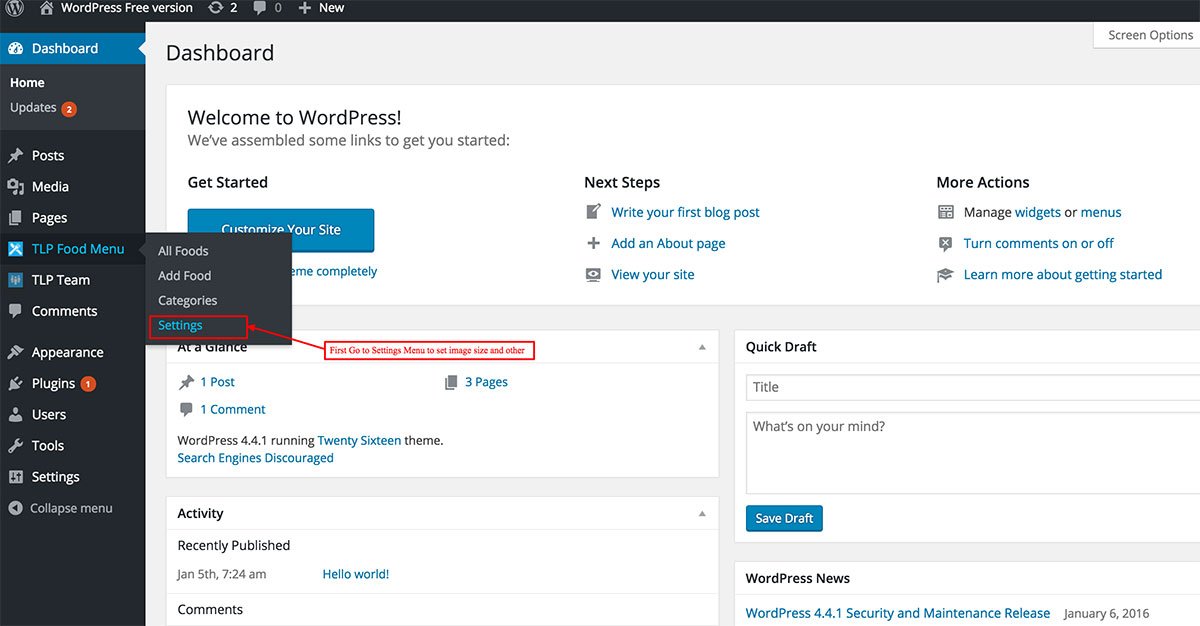The width and height of the screenshot is (1200, 626).
Task: Click the Posts pushpin icon
Action: (15, 156)
